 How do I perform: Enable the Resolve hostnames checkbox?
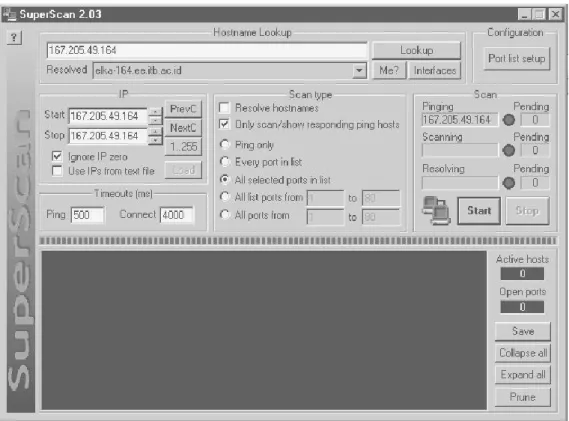[x=224, y=108]
